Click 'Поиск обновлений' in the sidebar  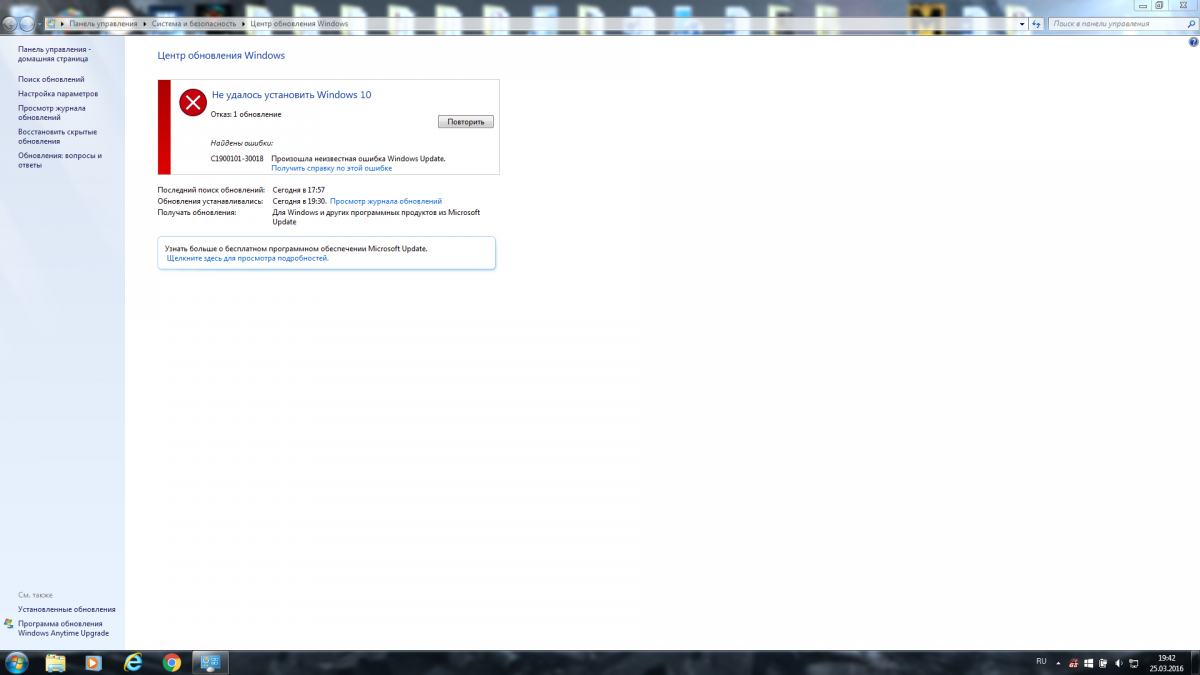[51, 79]
